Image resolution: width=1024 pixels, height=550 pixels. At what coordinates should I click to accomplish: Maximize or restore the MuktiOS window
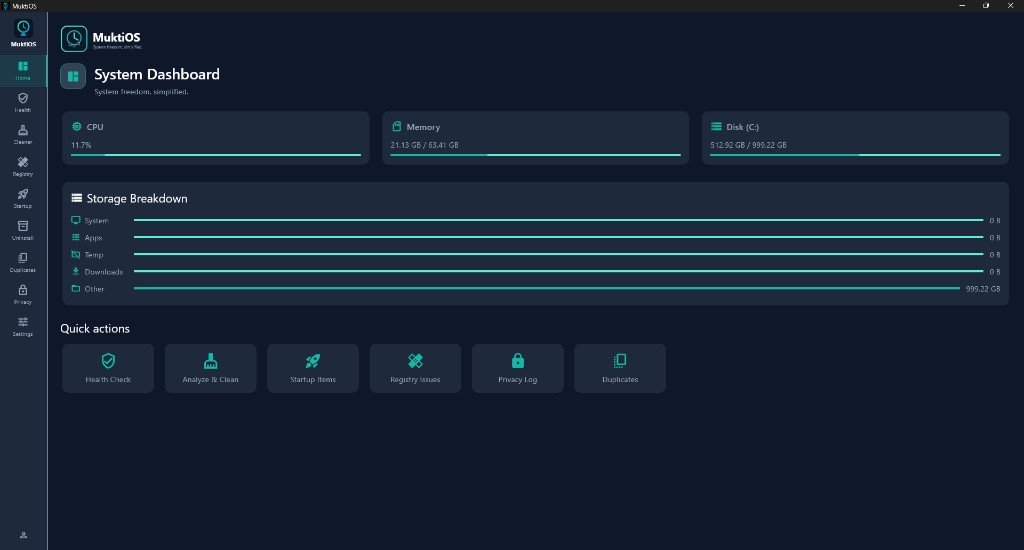tap(986, 5)
